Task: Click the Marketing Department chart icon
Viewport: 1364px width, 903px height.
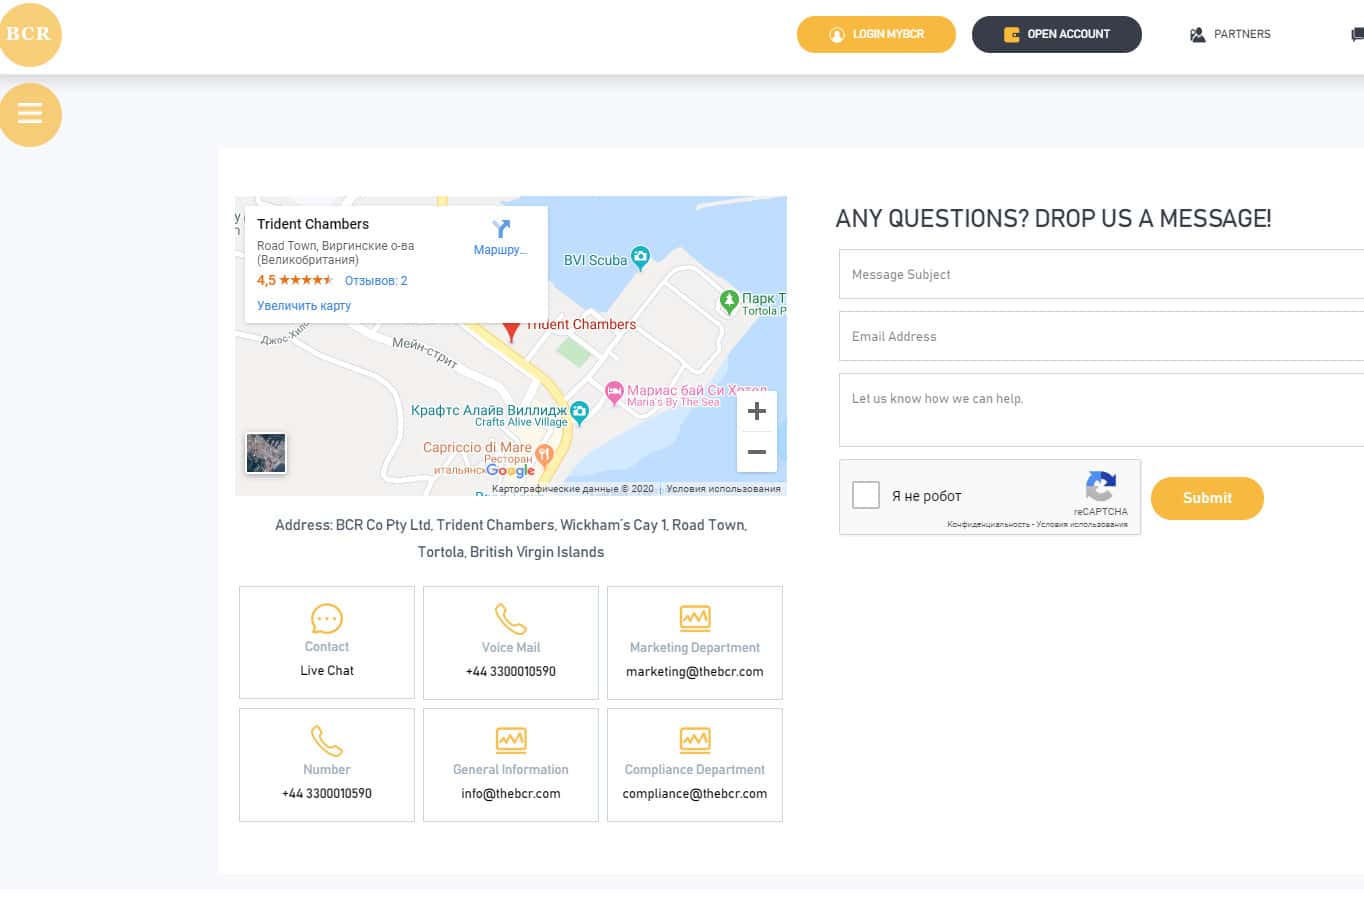Action: point(695,618)
